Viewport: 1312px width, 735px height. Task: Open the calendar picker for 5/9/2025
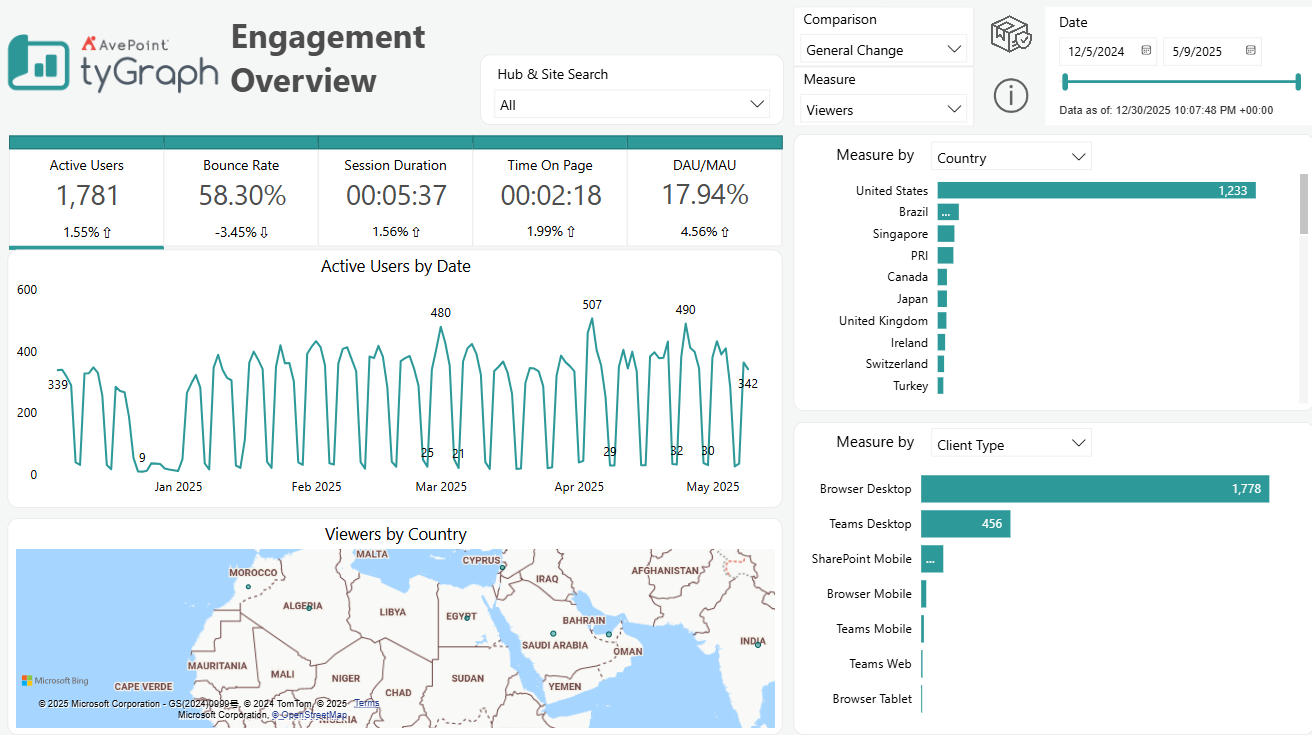tap(1249, 51)
